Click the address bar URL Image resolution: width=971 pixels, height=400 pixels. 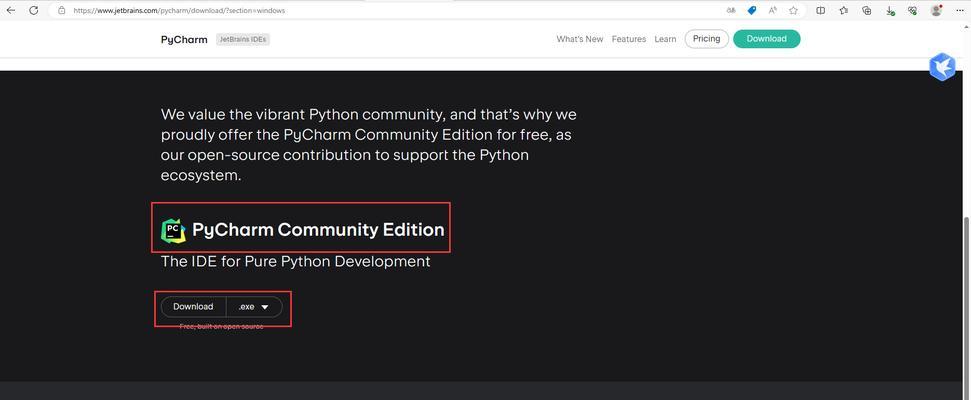tap(179, 11)
